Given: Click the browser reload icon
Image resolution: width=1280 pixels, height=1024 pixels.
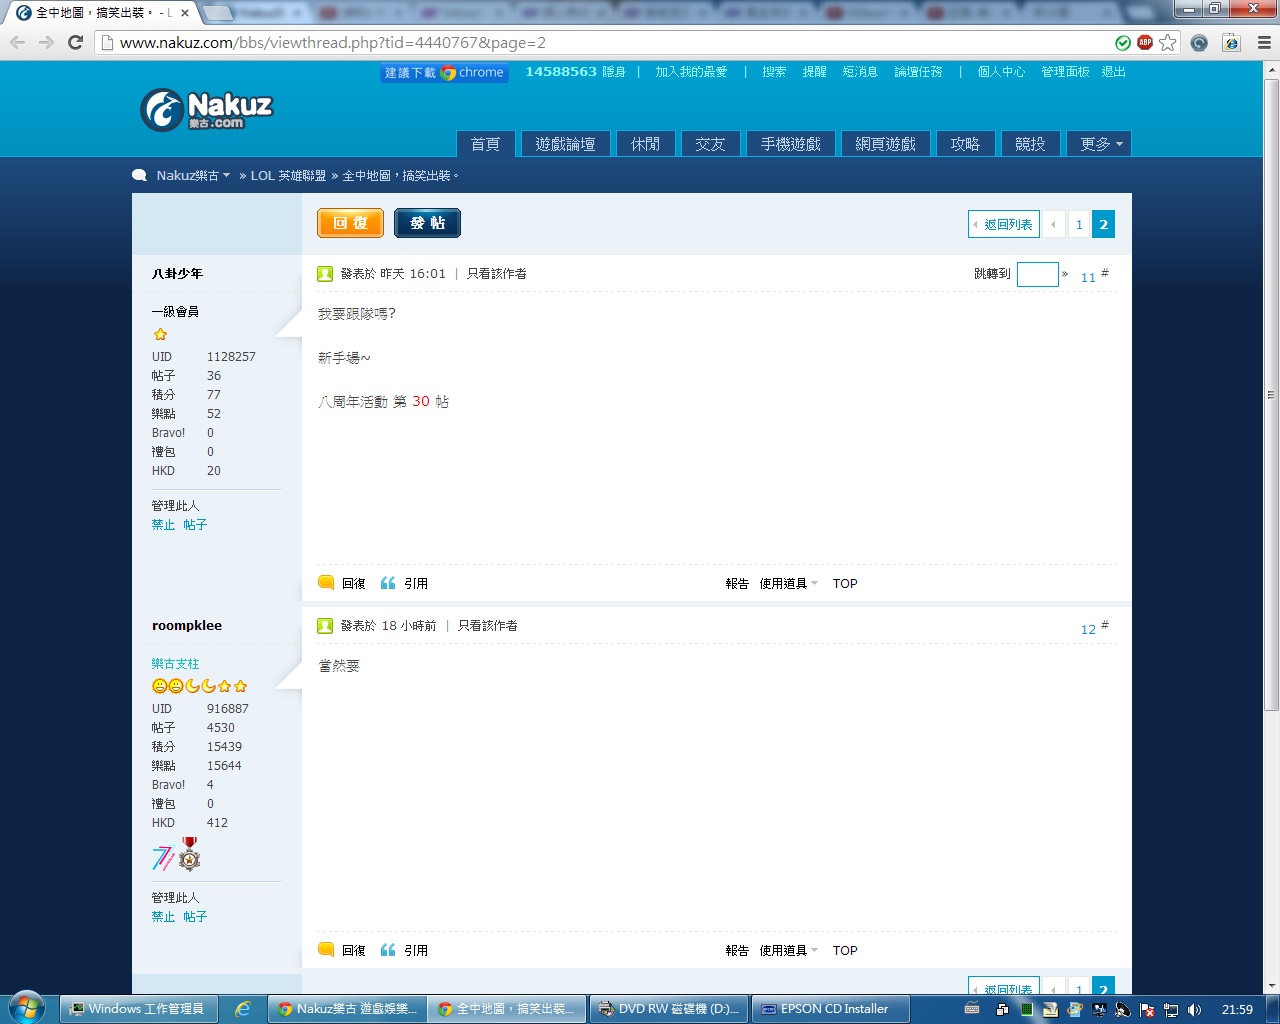Looking at the screenshot, I should tap(75, 43).
